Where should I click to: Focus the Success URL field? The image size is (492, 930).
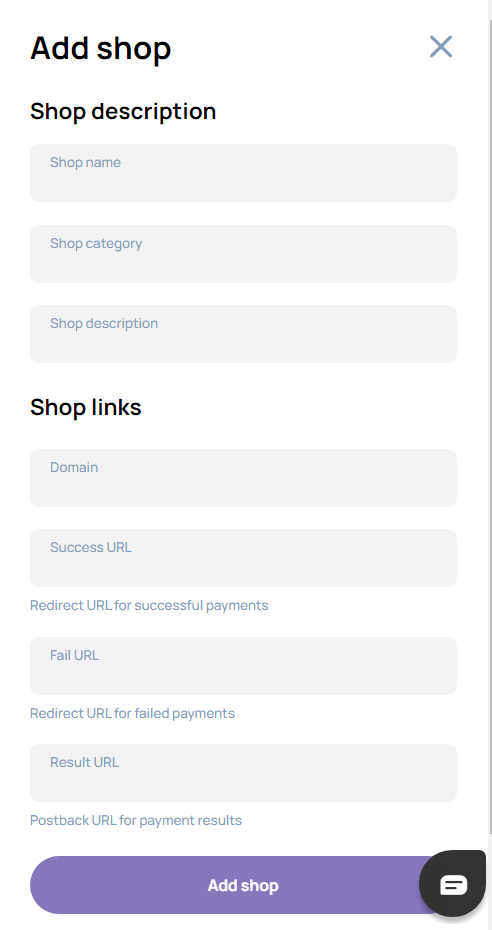click(244, 558)
